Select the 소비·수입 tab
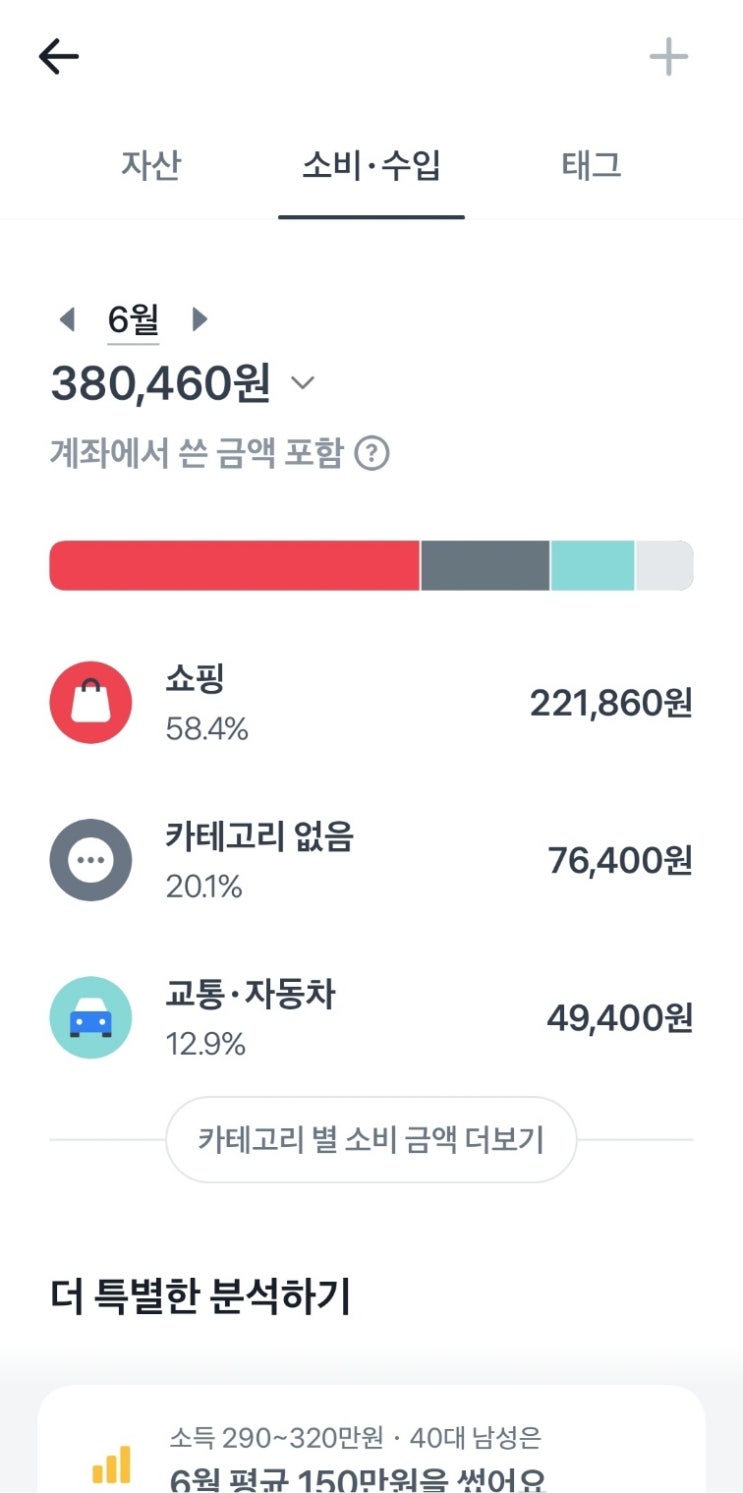743x1493 pixels. [371, 165]
